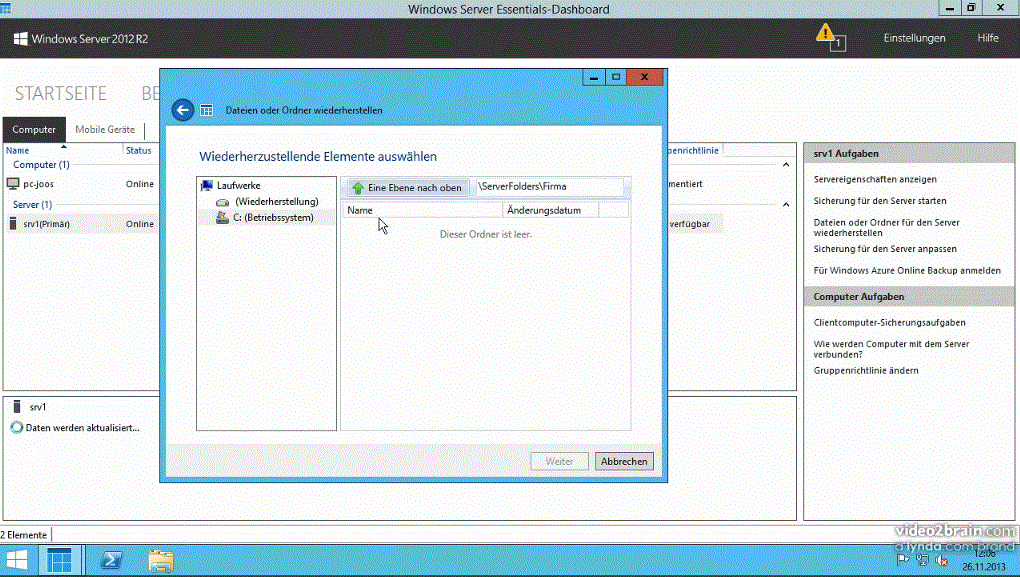Open File Explorer from the taskbar
Screen dimensions: 1020x577
(161, 560)
